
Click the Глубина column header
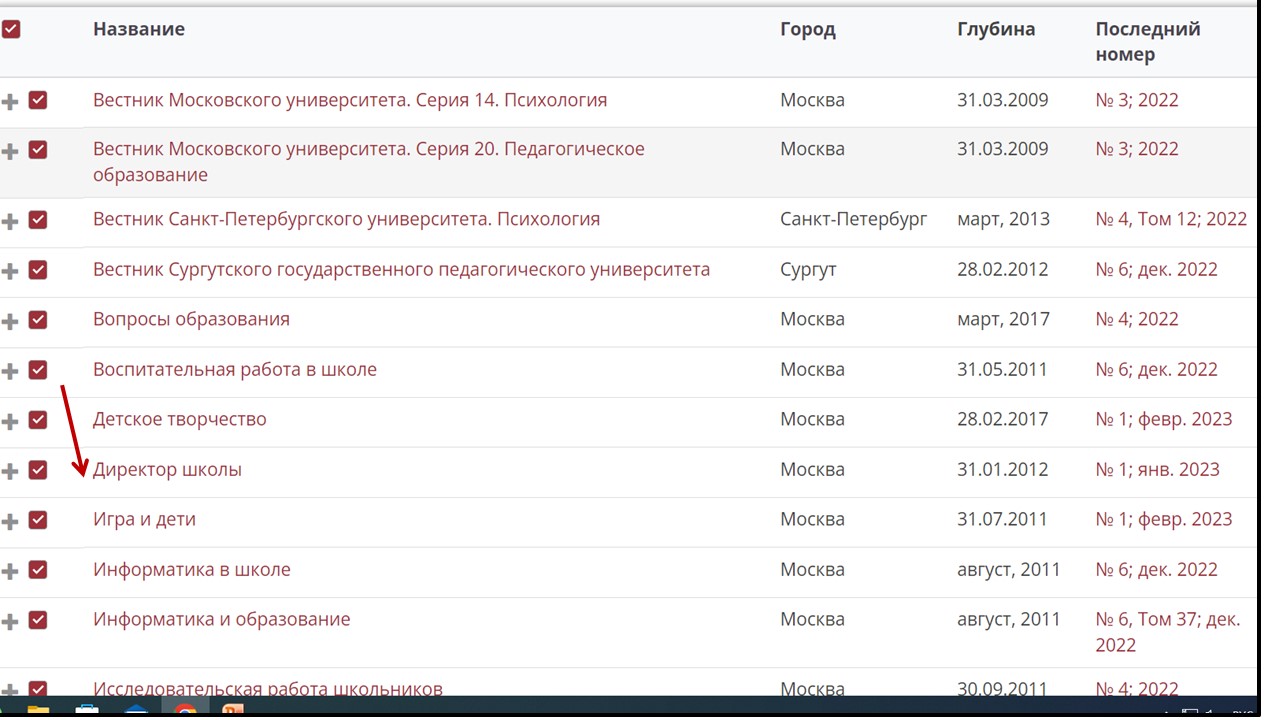tap(995, 29)
